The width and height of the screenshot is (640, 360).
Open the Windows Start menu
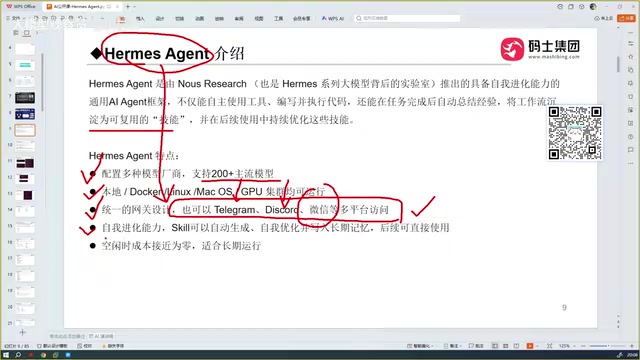[6, 355]
